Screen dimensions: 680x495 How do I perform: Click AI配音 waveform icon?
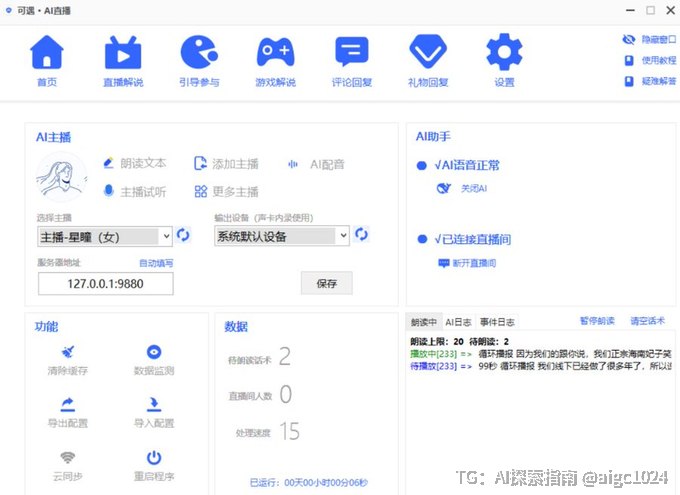tap(293, 164)
